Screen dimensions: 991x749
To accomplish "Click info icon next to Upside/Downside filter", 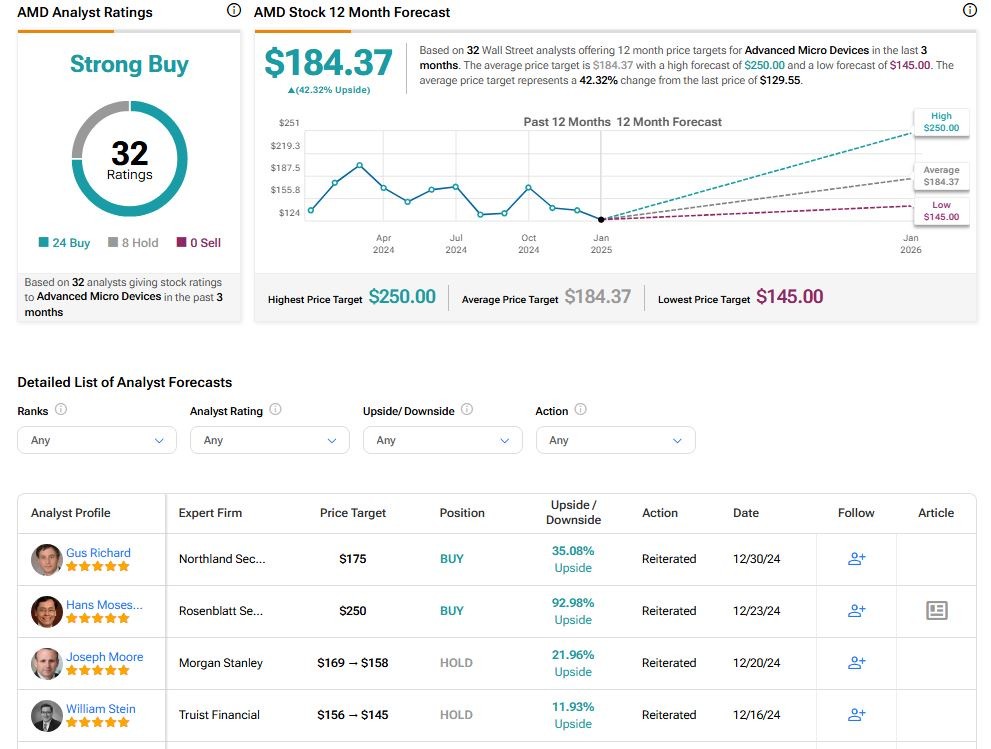I will (x=467, y=410).
